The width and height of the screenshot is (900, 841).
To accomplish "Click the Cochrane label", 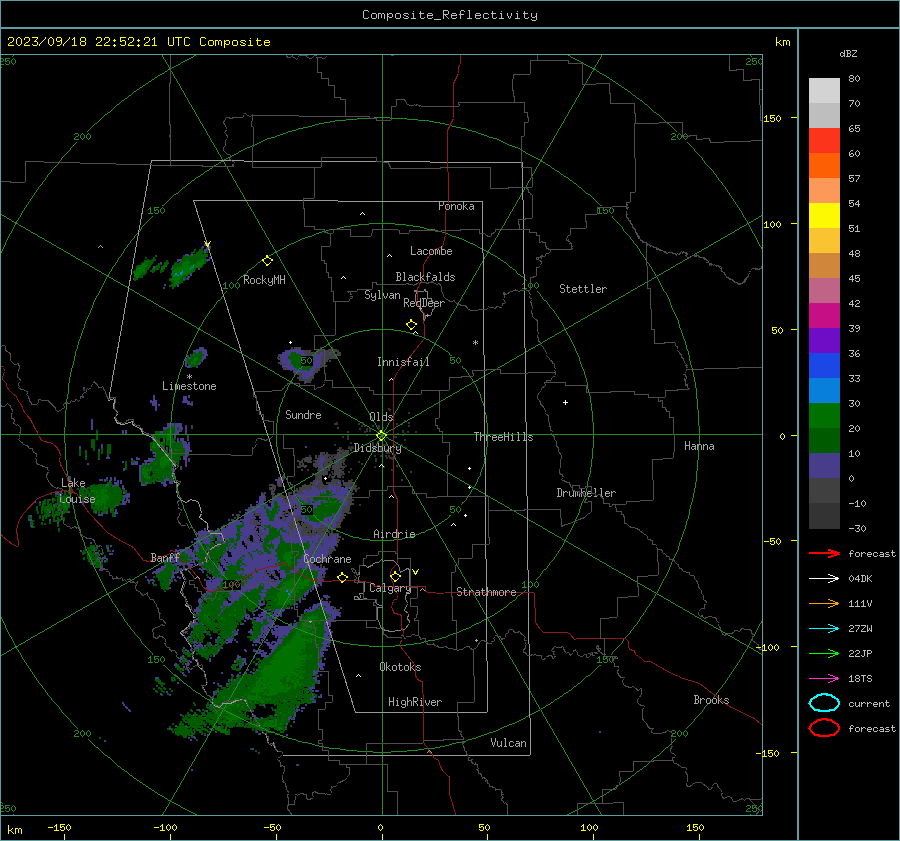I will click(327, 559).
